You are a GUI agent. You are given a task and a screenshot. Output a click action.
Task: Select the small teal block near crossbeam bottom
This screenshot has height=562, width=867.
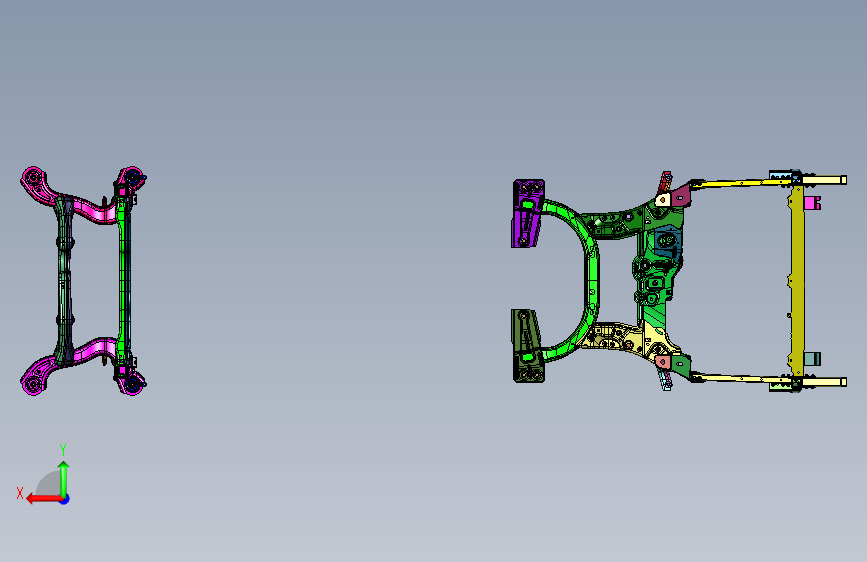coord(812,358)
